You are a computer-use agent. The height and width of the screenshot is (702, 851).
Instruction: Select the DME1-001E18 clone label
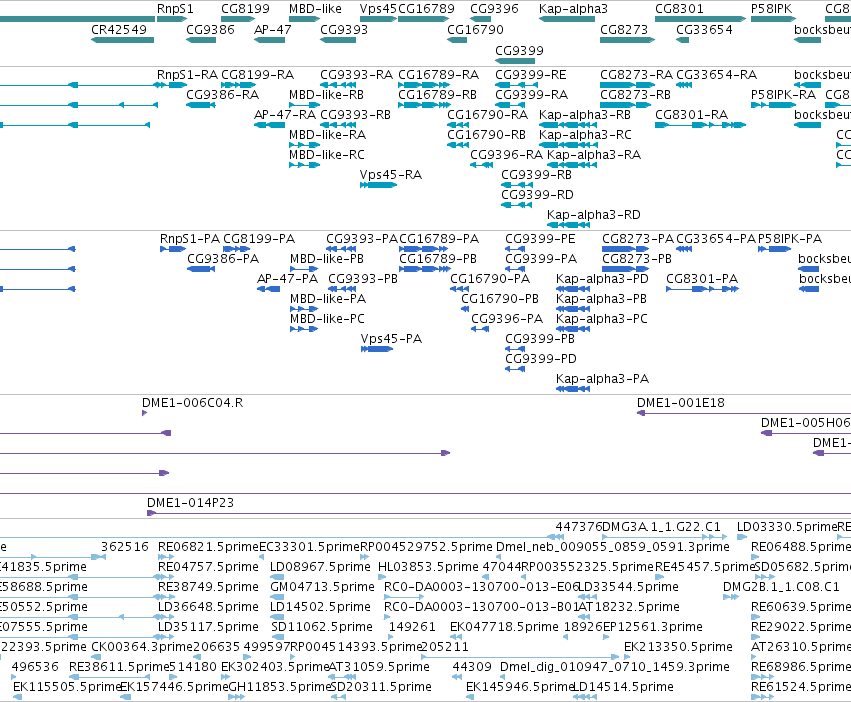tap(681, 403)
